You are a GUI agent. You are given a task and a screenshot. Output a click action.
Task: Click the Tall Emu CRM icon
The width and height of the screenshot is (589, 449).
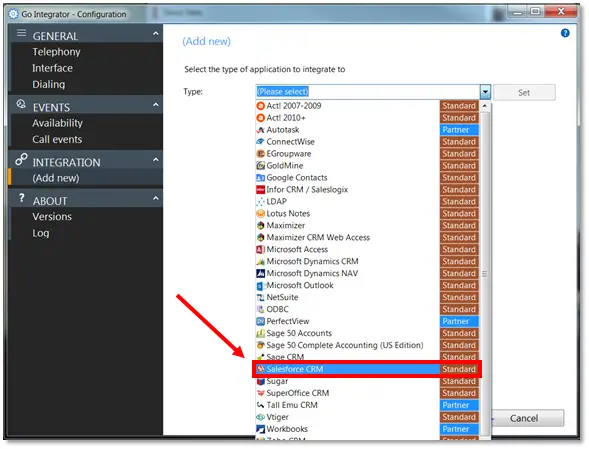[x=260, y=405]
